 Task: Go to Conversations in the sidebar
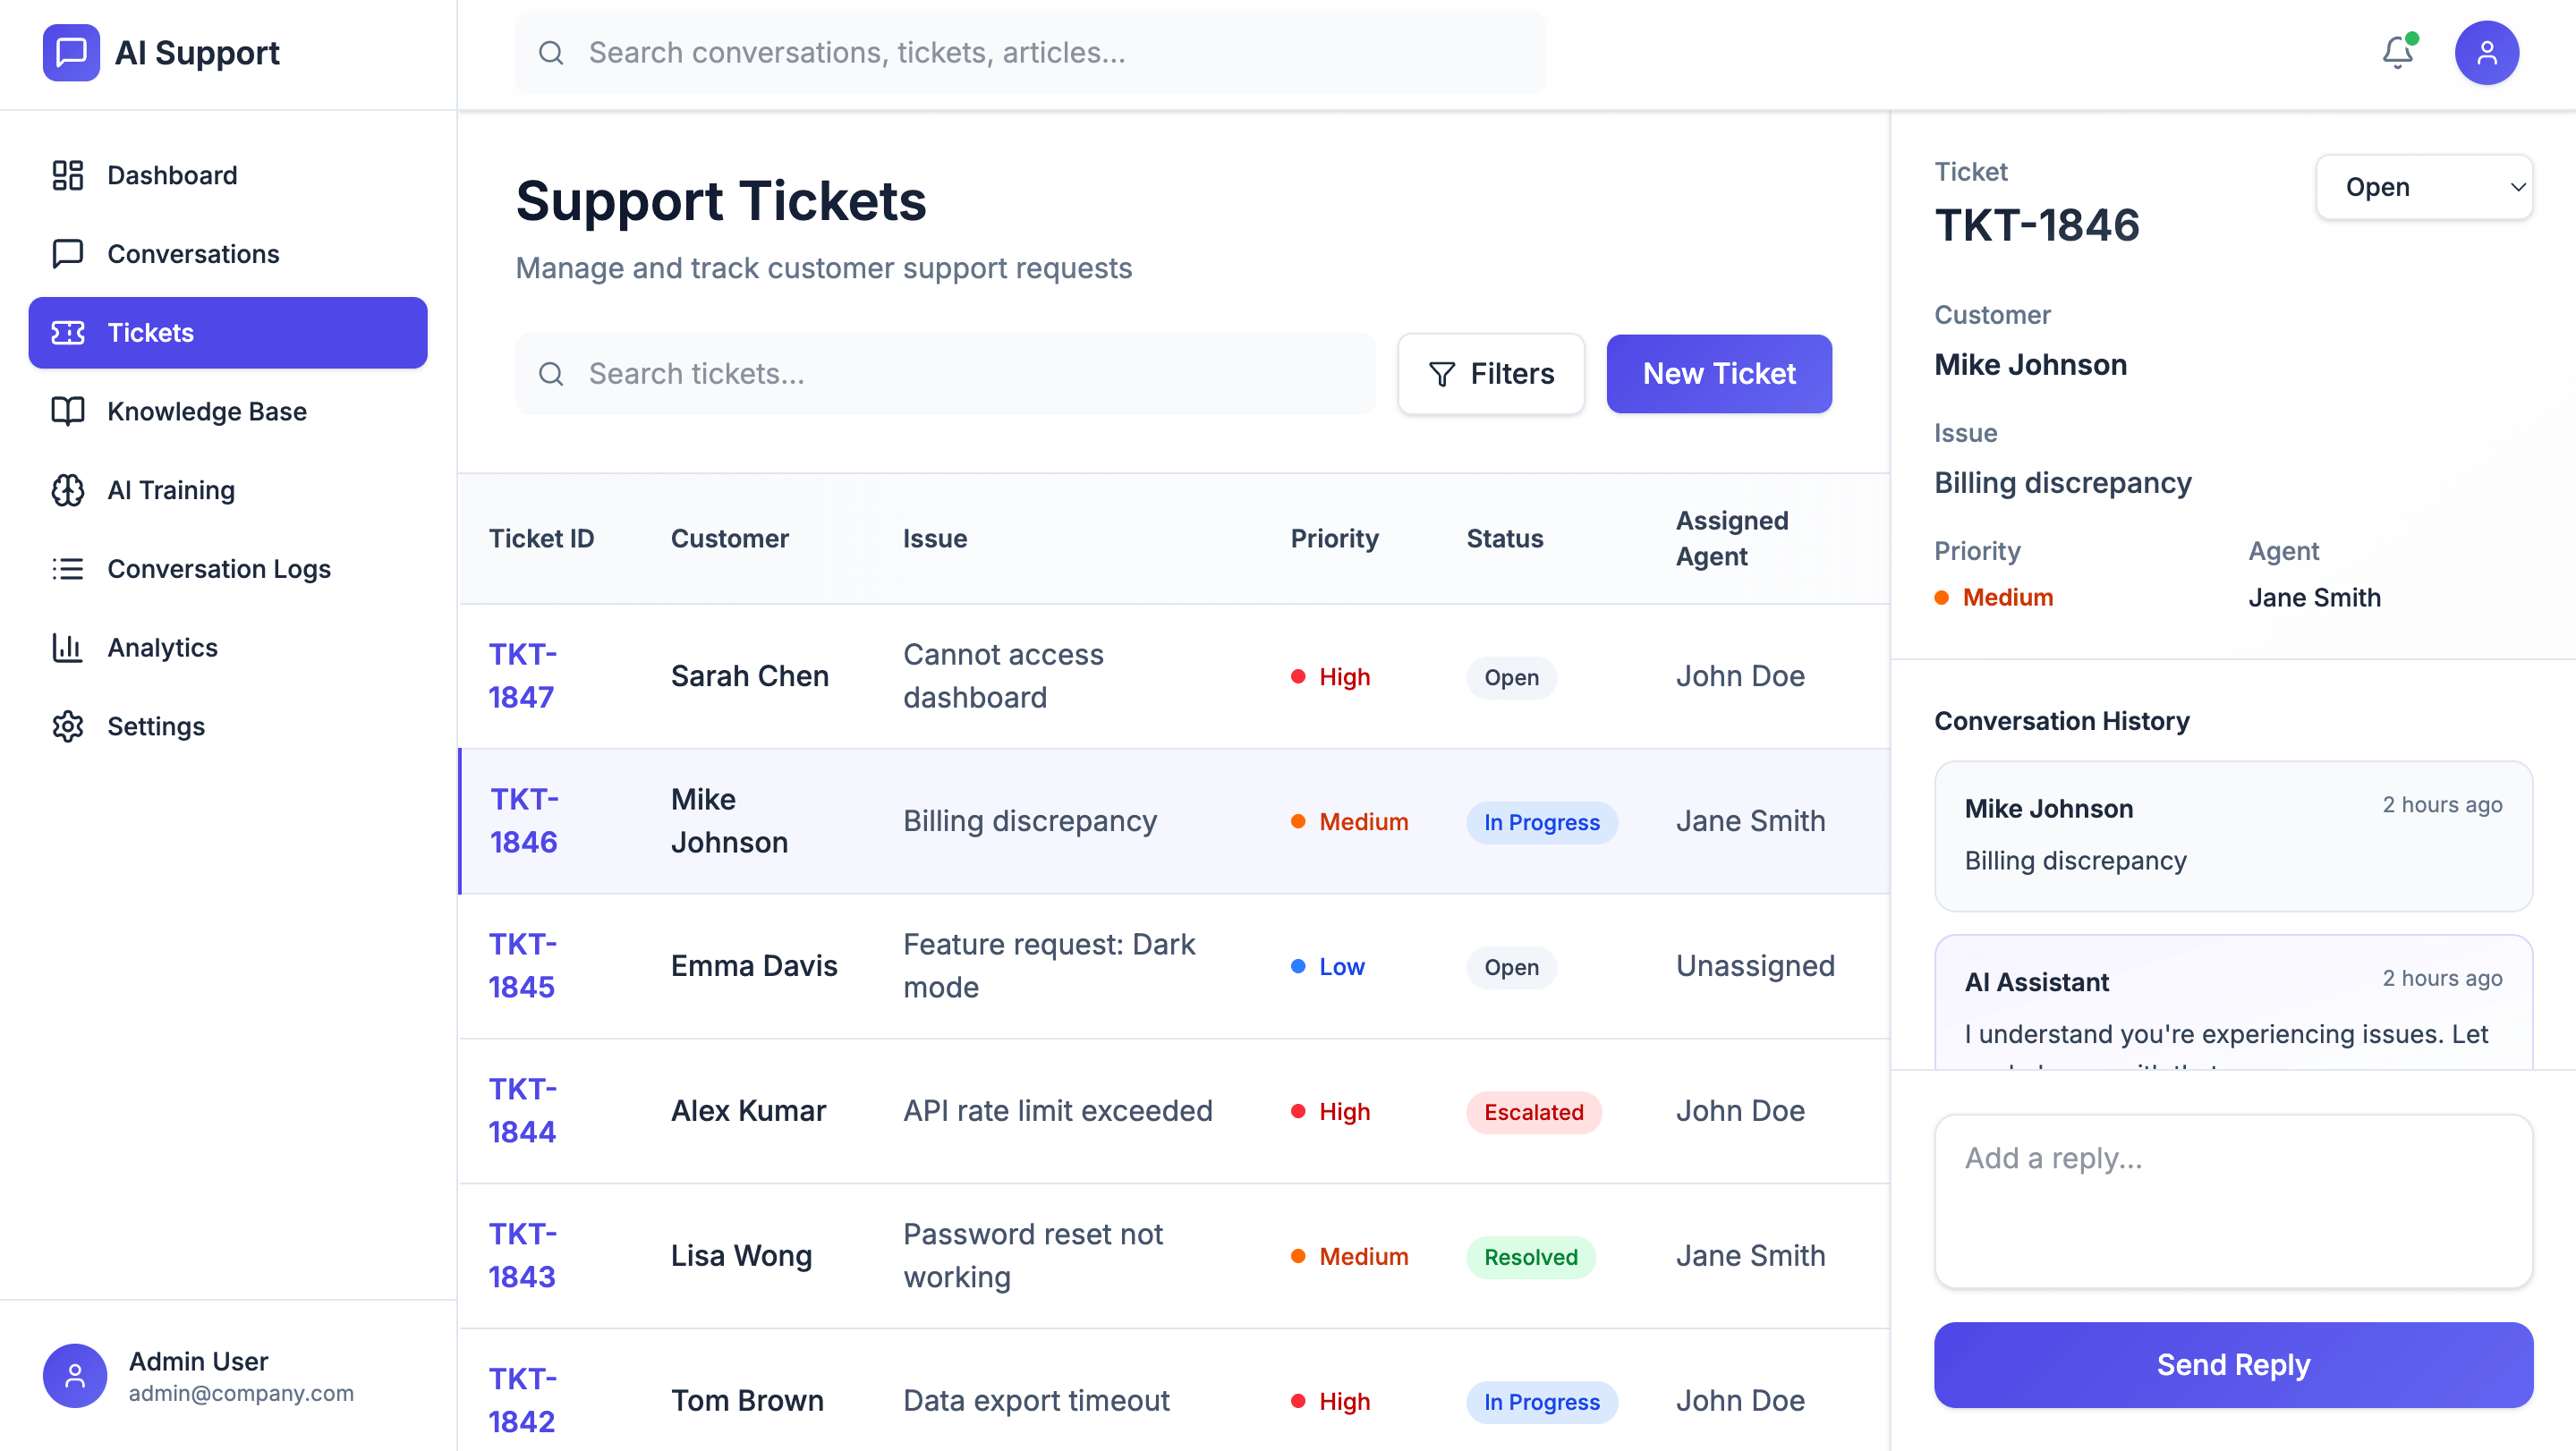[193, 254]
